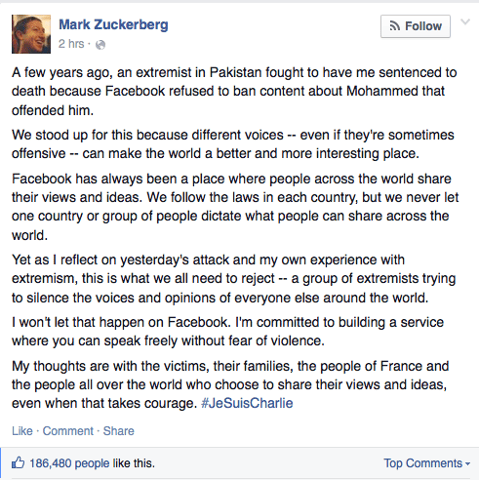Click the thumbs-up icon beside like count
This screenshot has height=480, width=479.
click(x=18, y=463)
